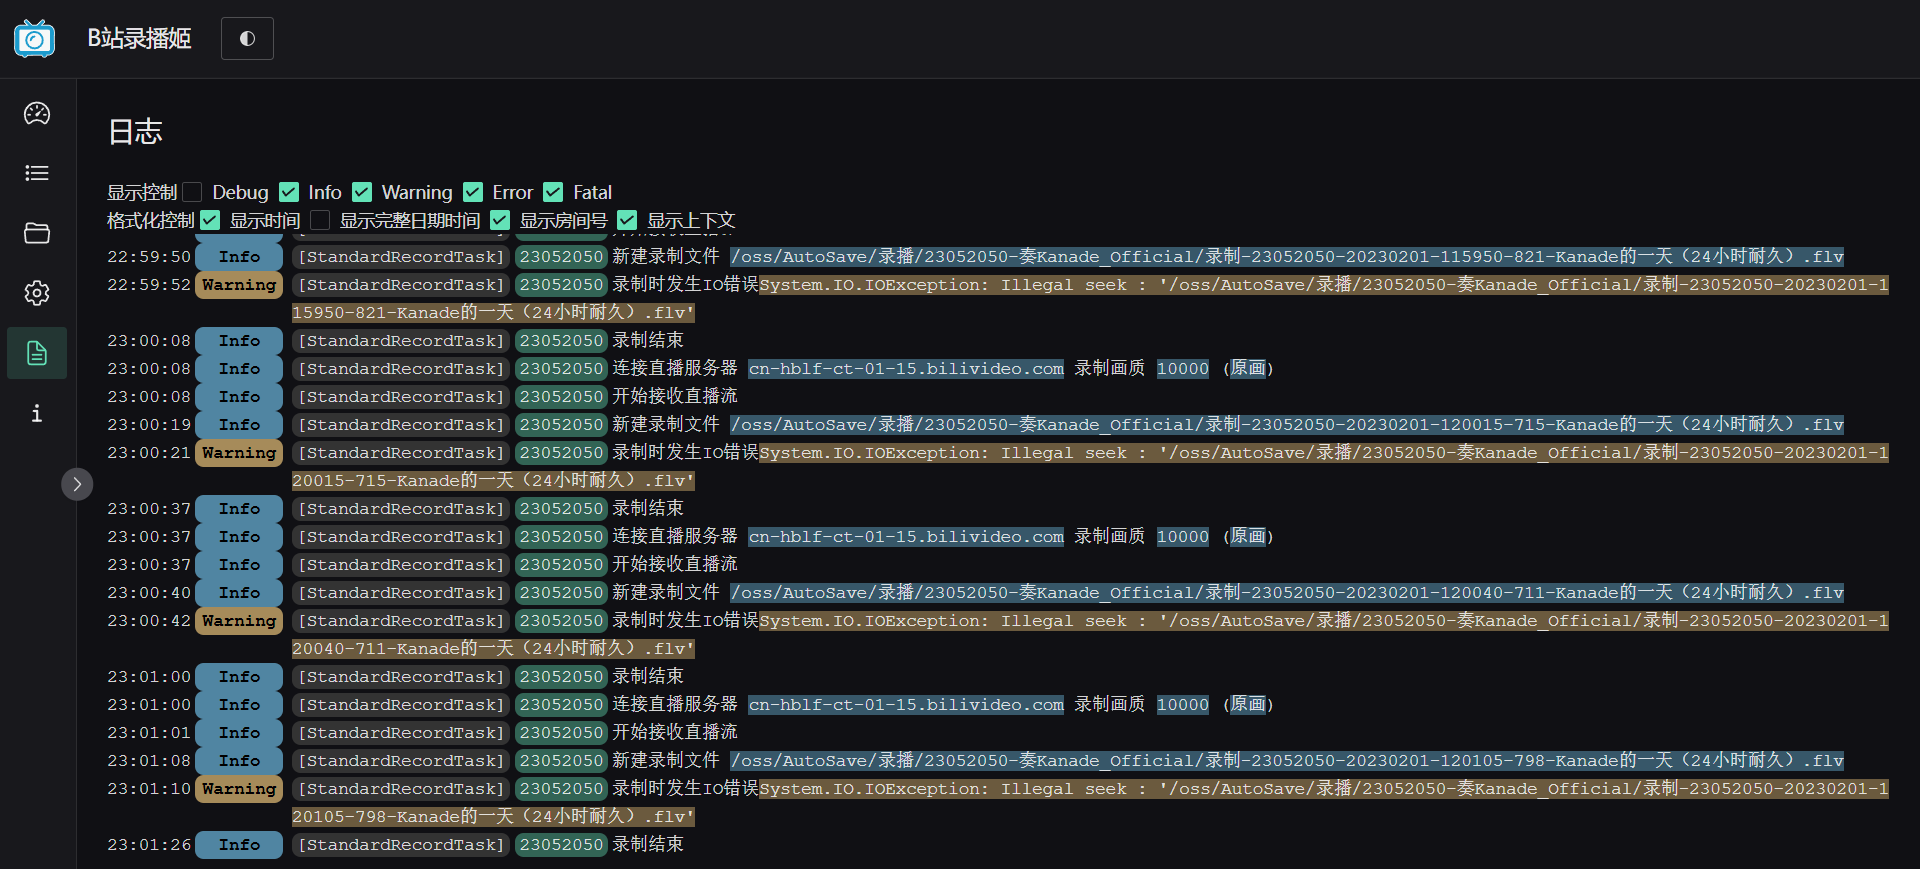Enable the Debug log level checkbox
The width and height of the screenshot is (1920, 869).
coord(193,192)
